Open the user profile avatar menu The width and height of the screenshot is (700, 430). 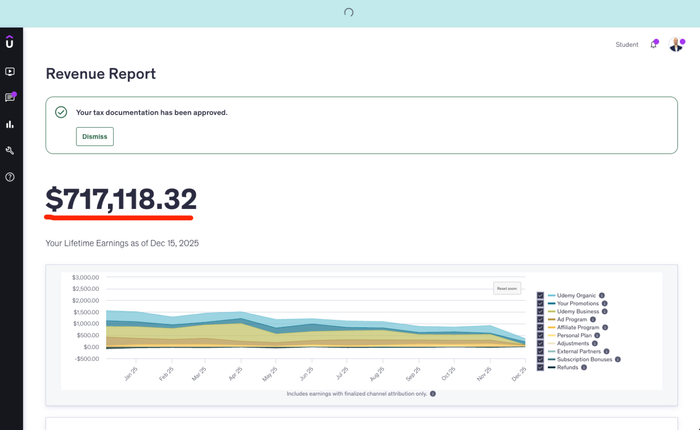(x=676, y=45)
